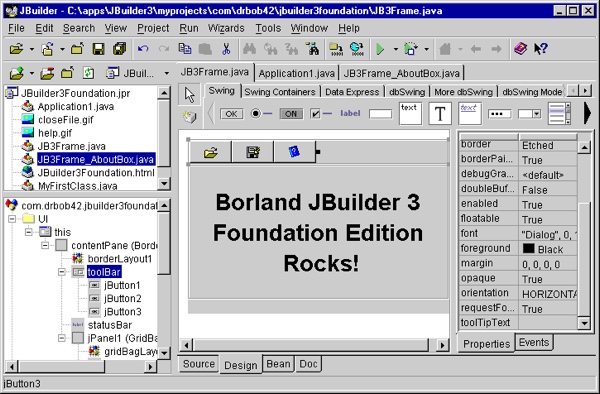Viewport: 600px width, 394px height.
Task: Click the OK button component in palette
Action: [231, 114]
